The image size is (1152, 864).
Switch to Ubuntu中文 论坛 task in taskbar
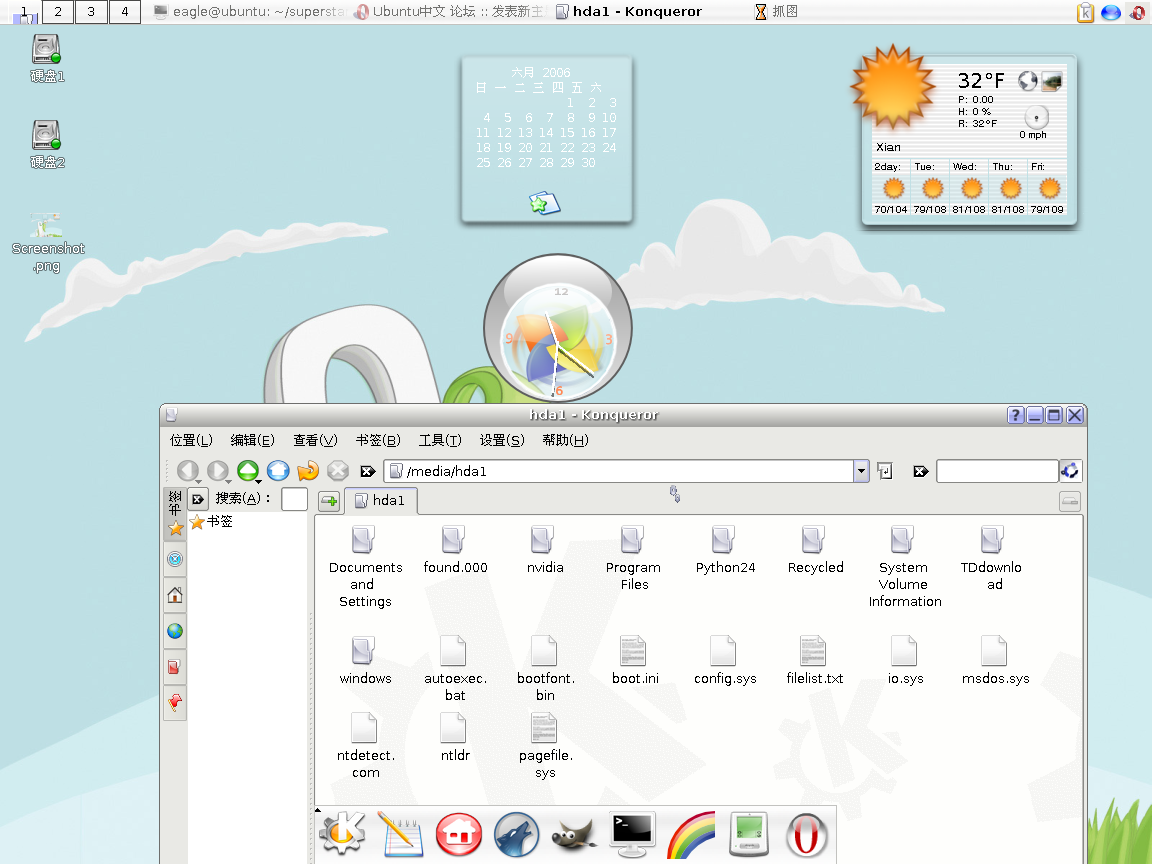(x=449, y=12)
